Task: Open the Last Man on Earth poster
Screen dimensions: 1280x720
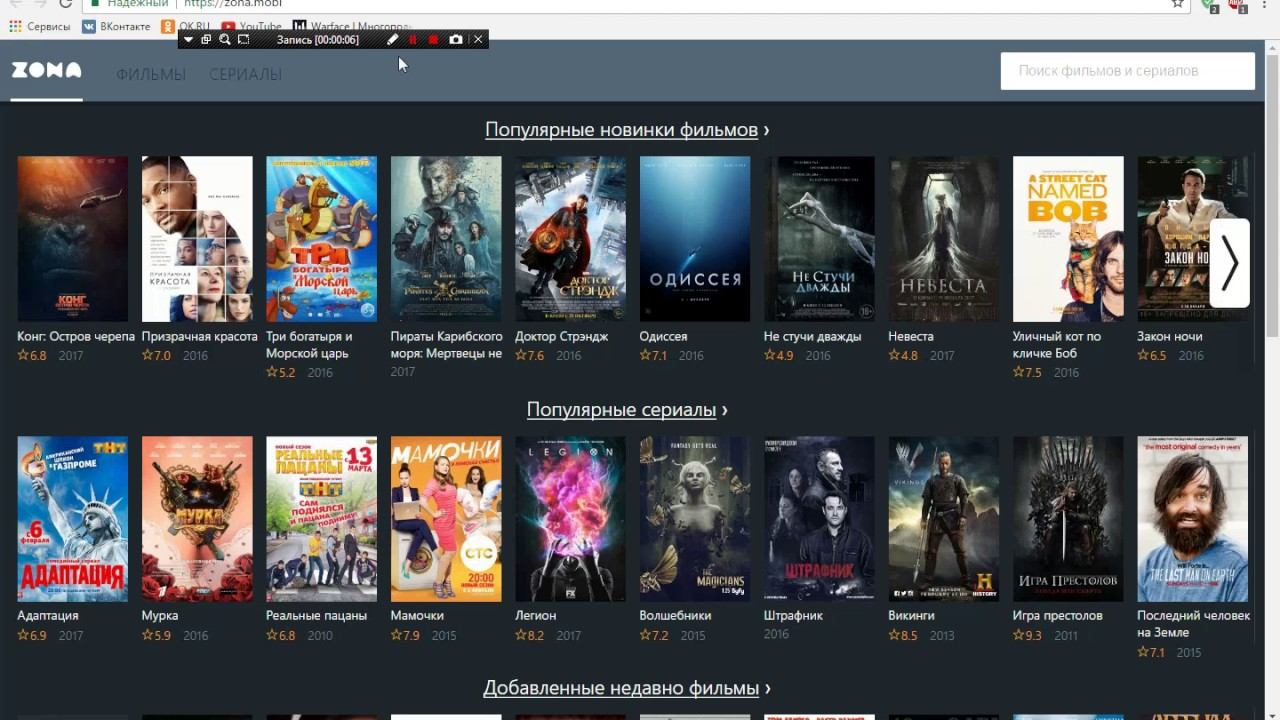Action: coord(1192,519)
